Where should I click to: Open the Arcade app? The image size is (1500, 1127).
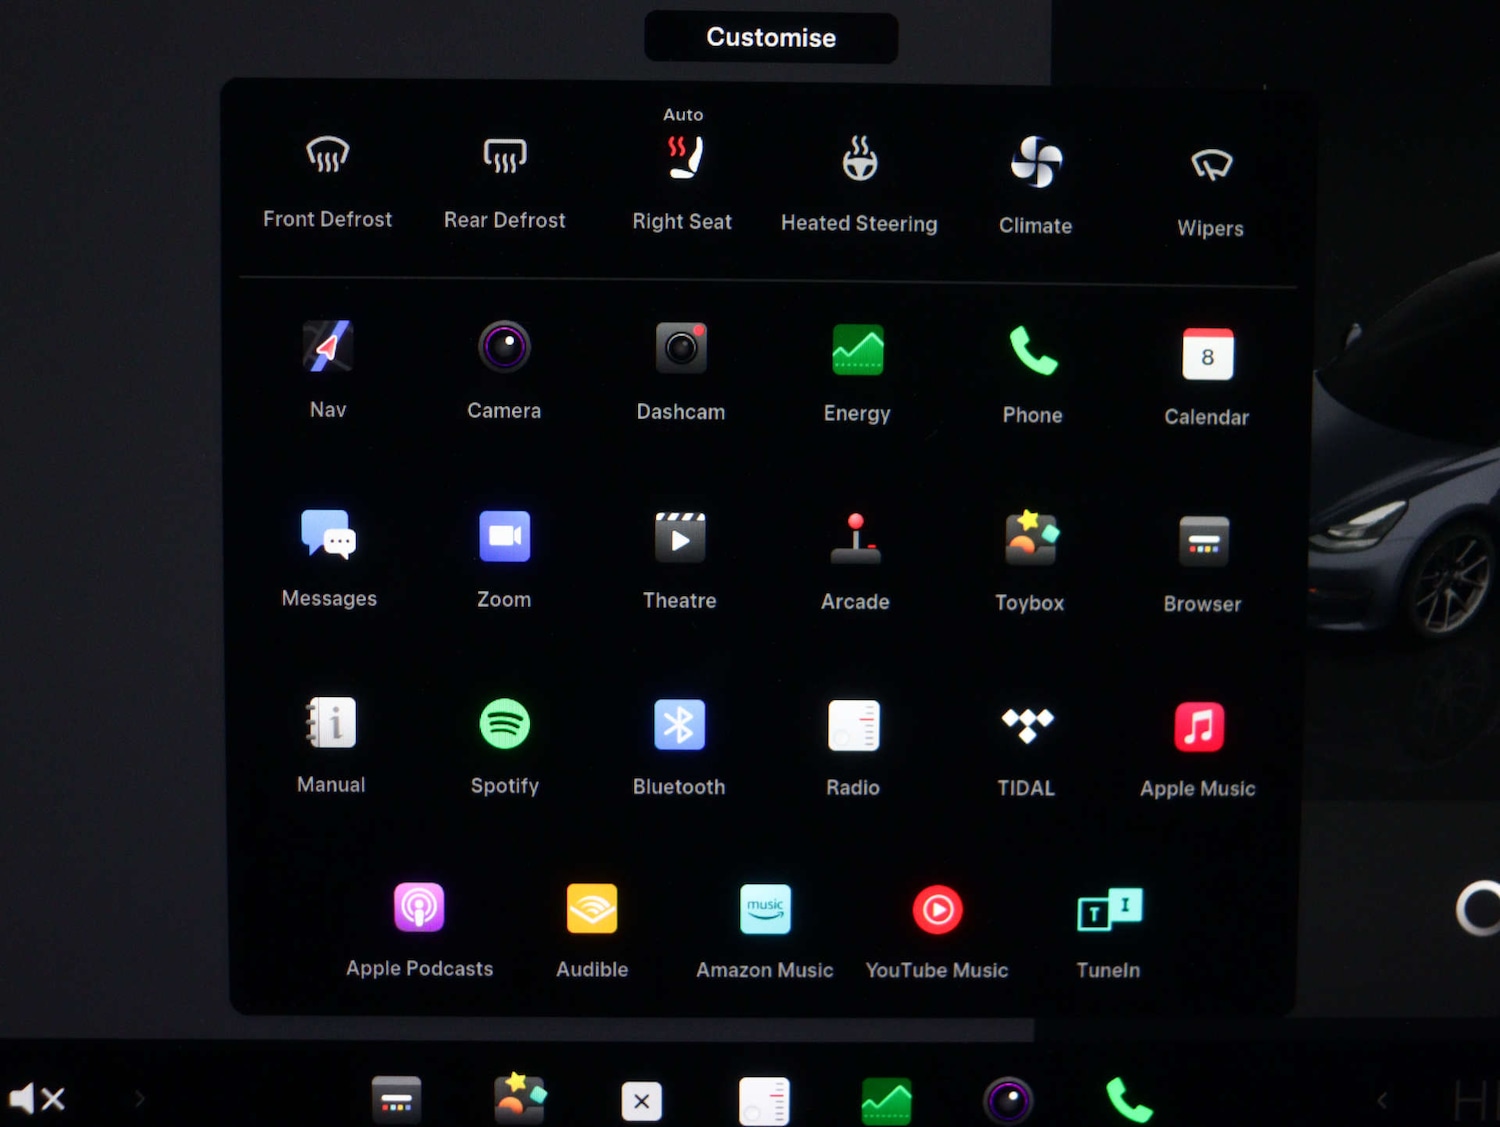tap(855, 540)
